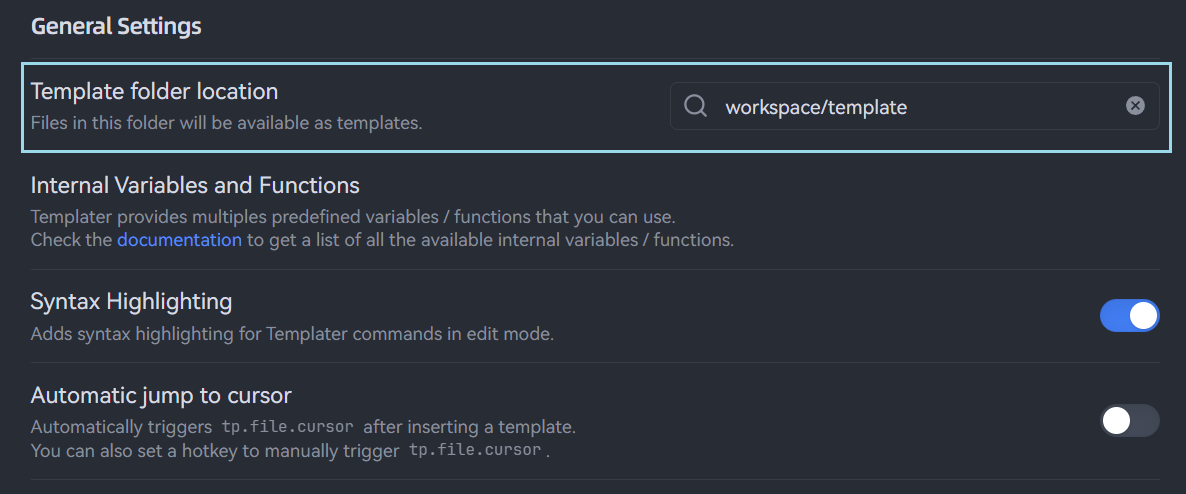Click tp.file.cursor code after 'manually trigger'
1186x494 pixels.
click(475, 450)
